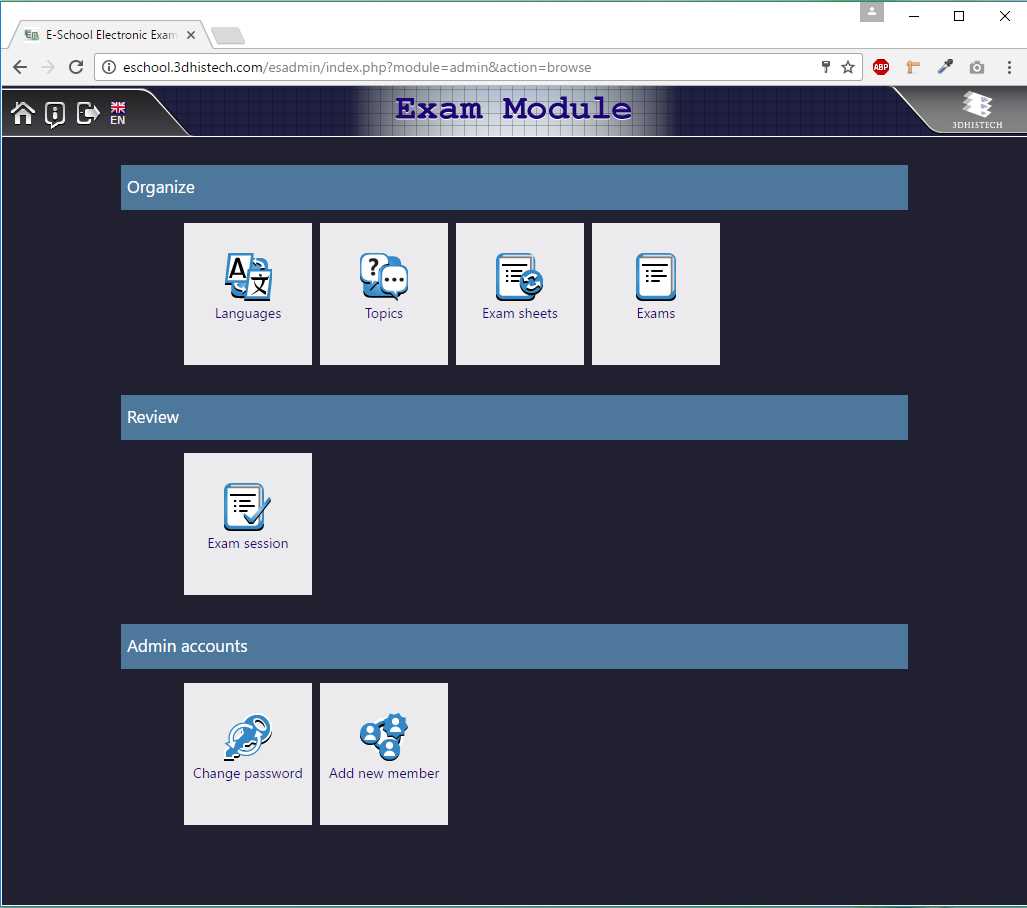
Task: Open Chrome's three-dot menu
Action: 1009,67
